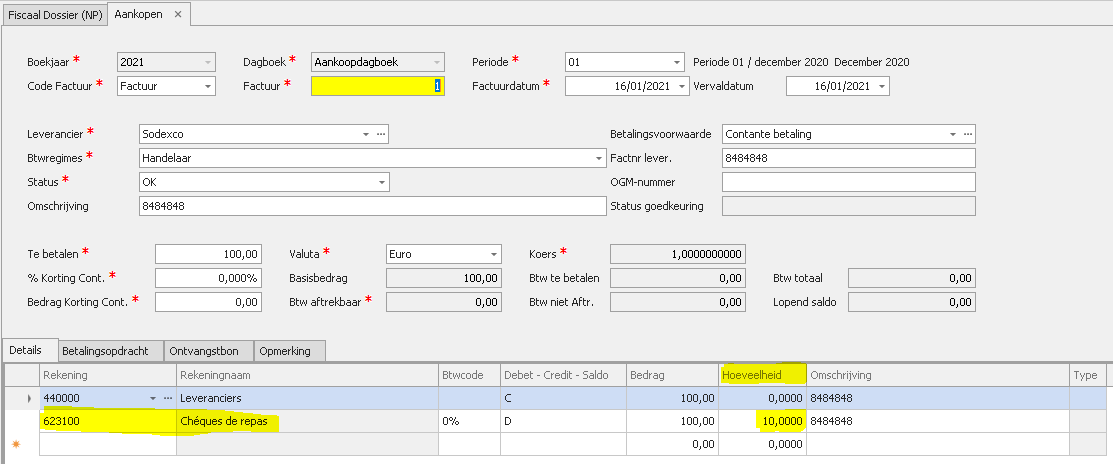Open Betalingsvoorwaarde lookup ellipsis button
The width and height of the screenshot is (1113, 464).
[x=967, y=134]
